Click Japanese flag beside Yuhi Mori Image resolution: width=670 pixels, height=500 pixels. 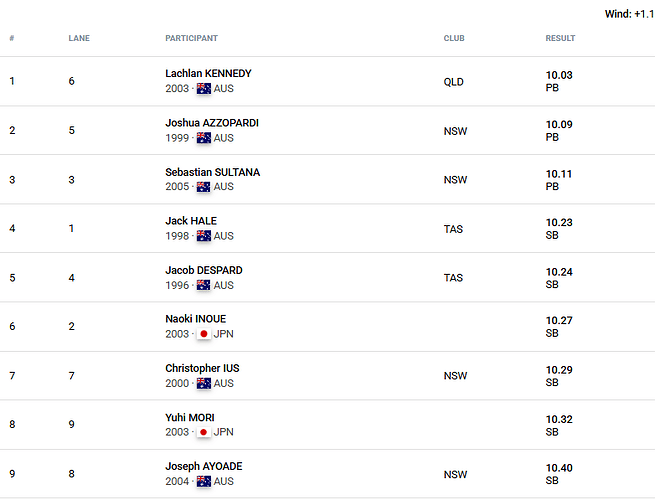pyautogui.click(x=204, y=432)
